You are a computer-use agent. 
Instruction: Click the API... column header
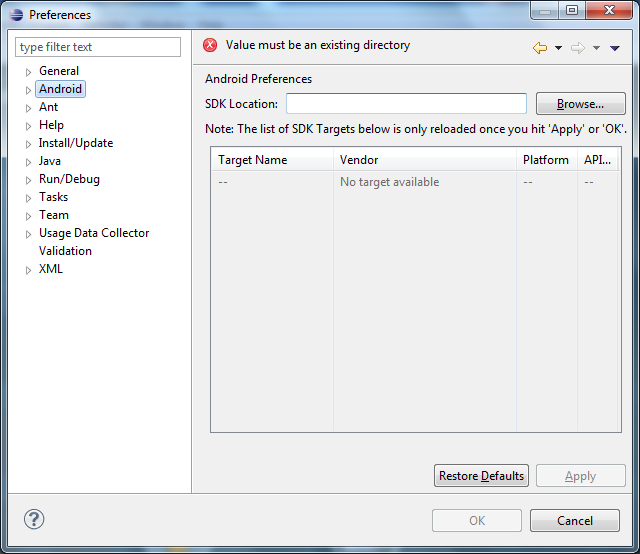(598, 160)
